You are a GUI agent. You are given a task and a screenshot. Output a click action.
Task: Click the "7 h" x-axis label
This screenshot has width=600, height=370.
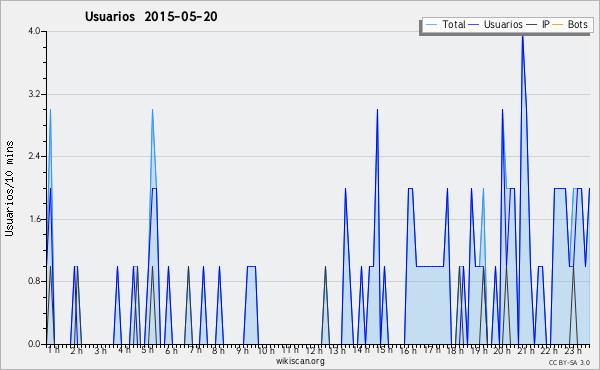point(195,350)
